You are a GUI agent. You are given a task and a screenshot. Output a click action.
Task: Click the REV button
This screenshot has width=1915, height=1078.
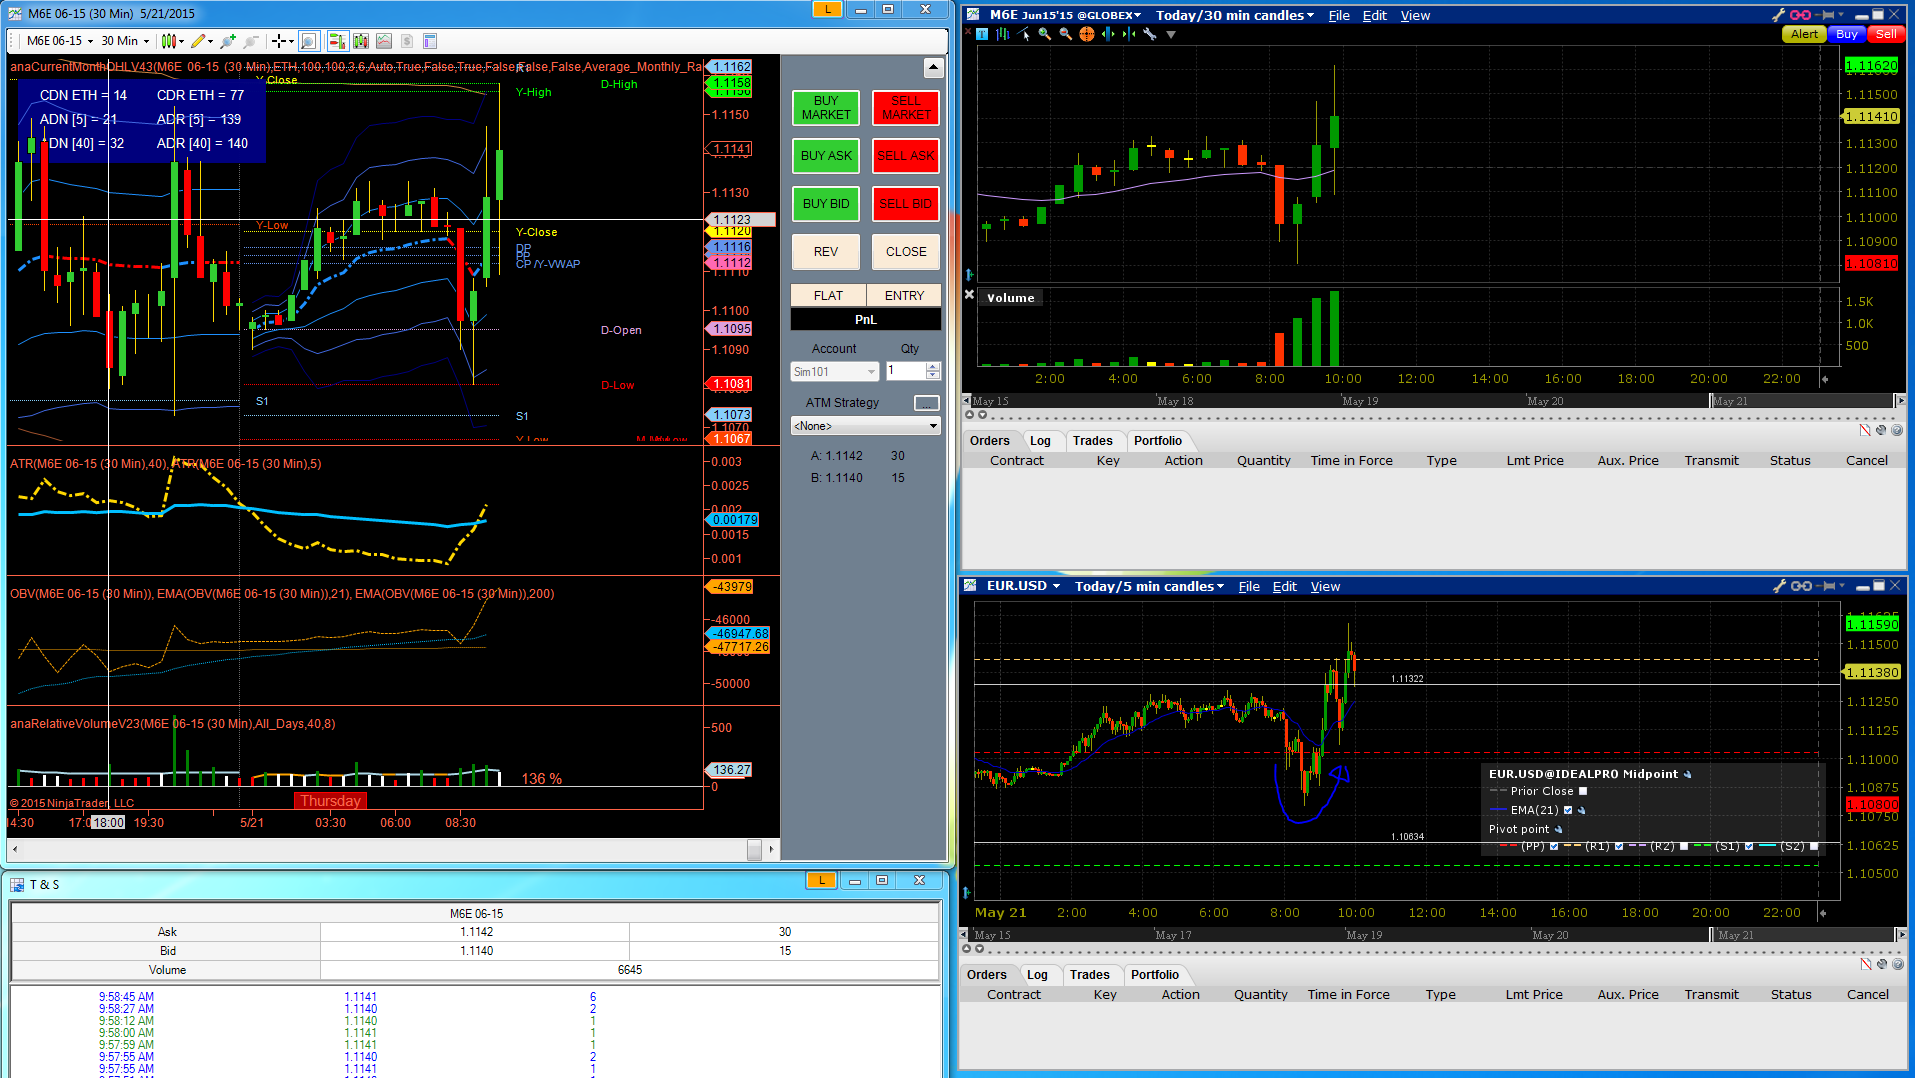[826, 252]
